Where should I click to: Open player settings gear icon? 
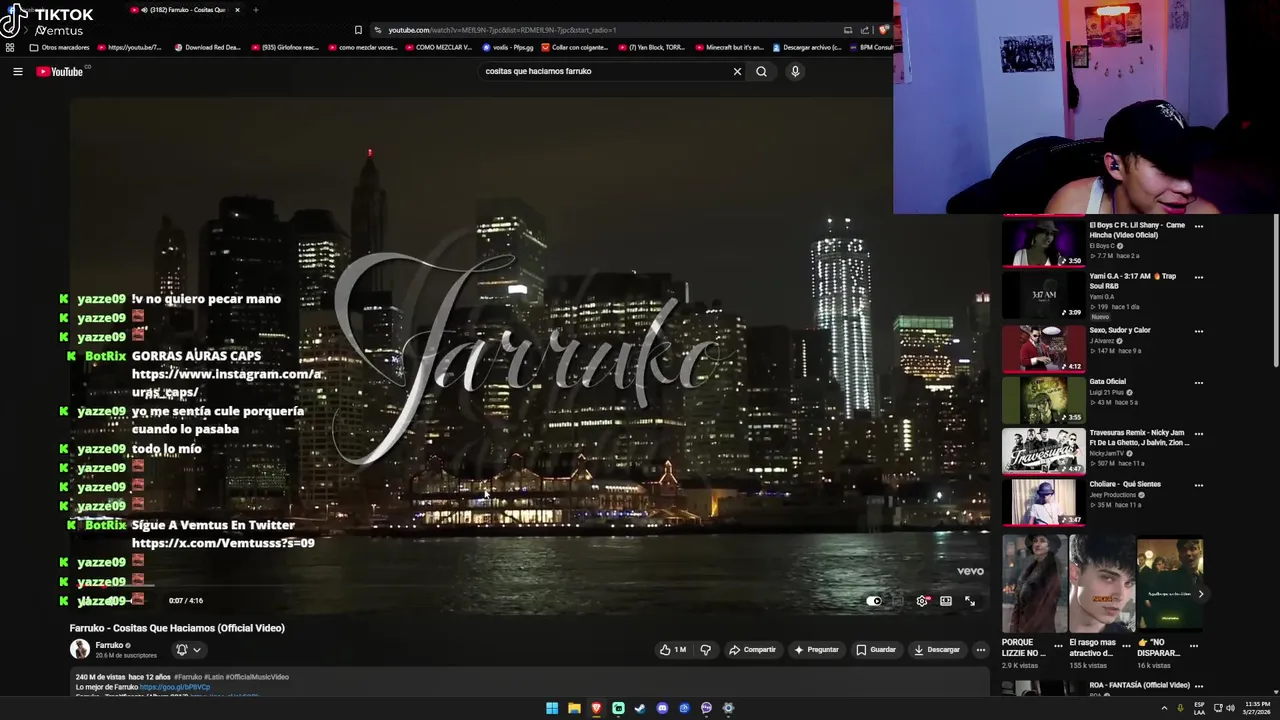pyautogui.click(x=922, y=601)
